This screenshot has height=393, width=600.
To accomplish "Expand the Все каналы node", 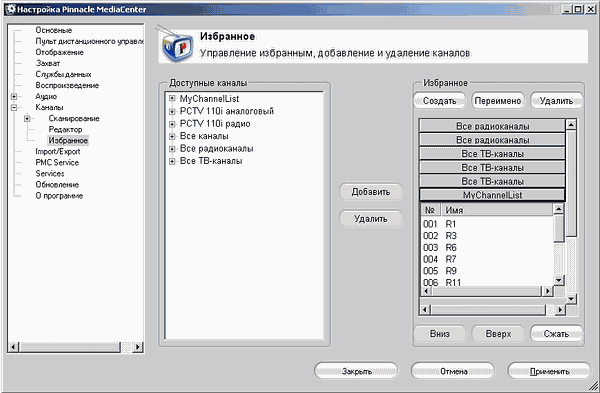I will point(172,136).
